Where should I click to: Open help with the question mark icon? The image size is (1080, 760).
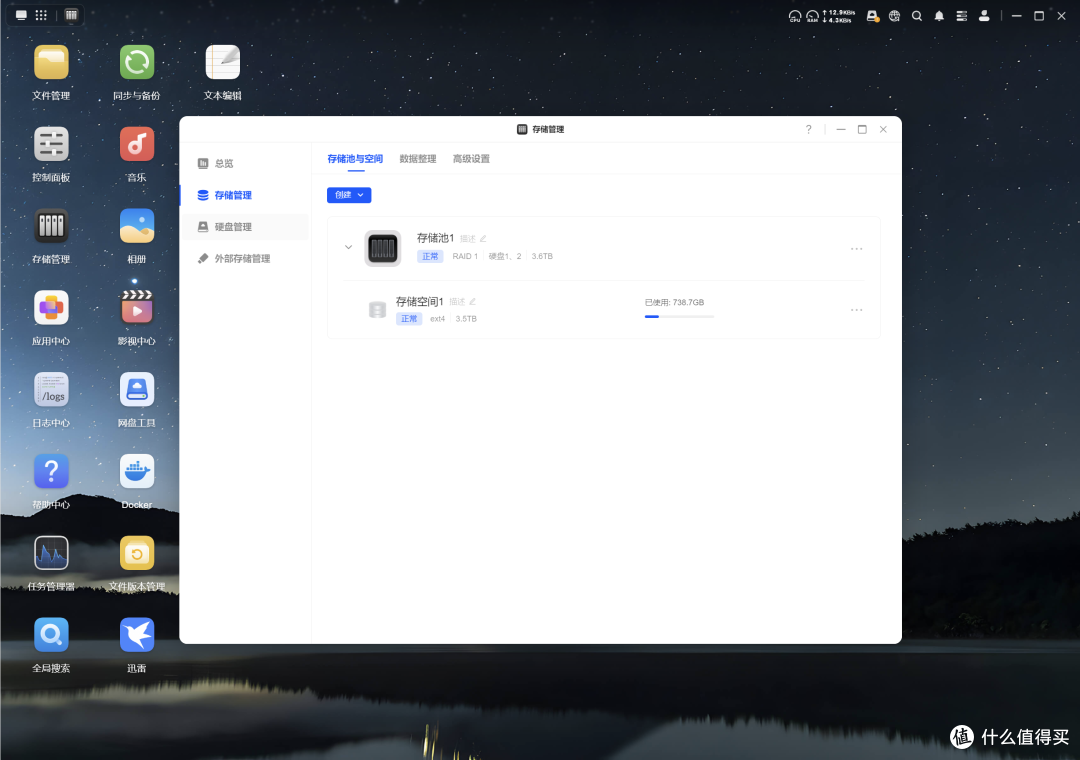(809, 130)
